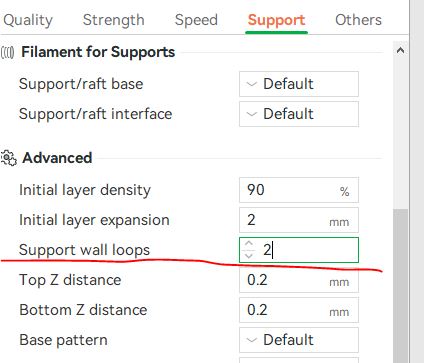424x363 pixels.
Task: Click the Advanced section heading
Action: point(57,158)
